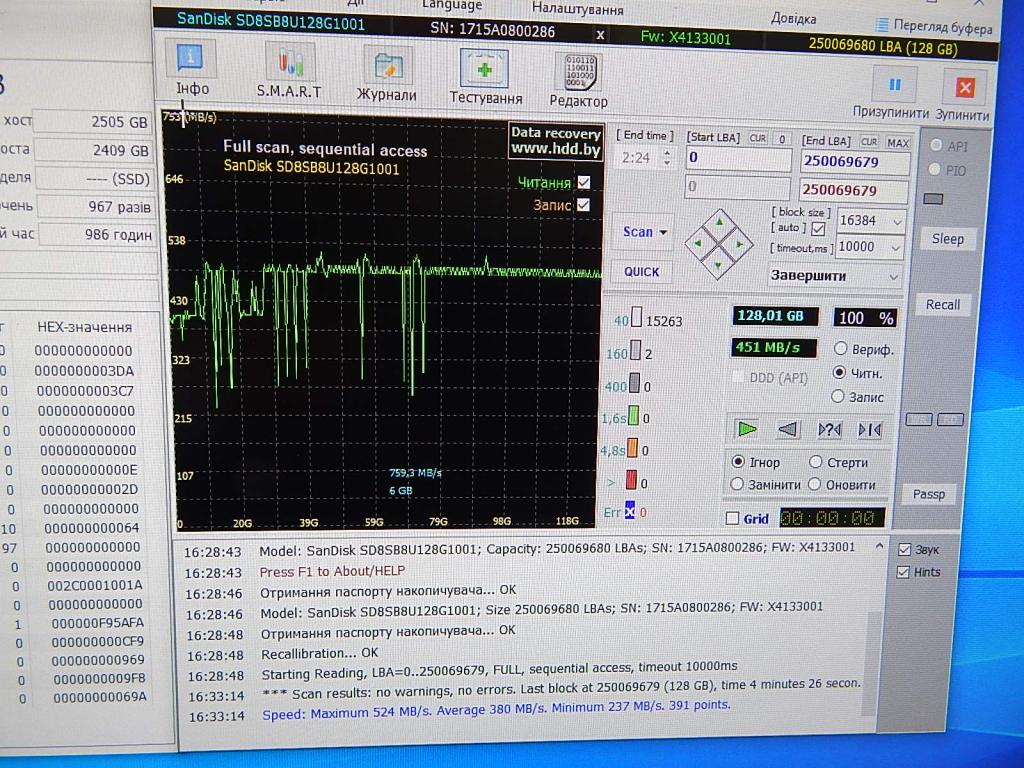Viewport: 1024px width, 768px height.
Task: Click the 100 % progress indicator
Action: [865, 318]
